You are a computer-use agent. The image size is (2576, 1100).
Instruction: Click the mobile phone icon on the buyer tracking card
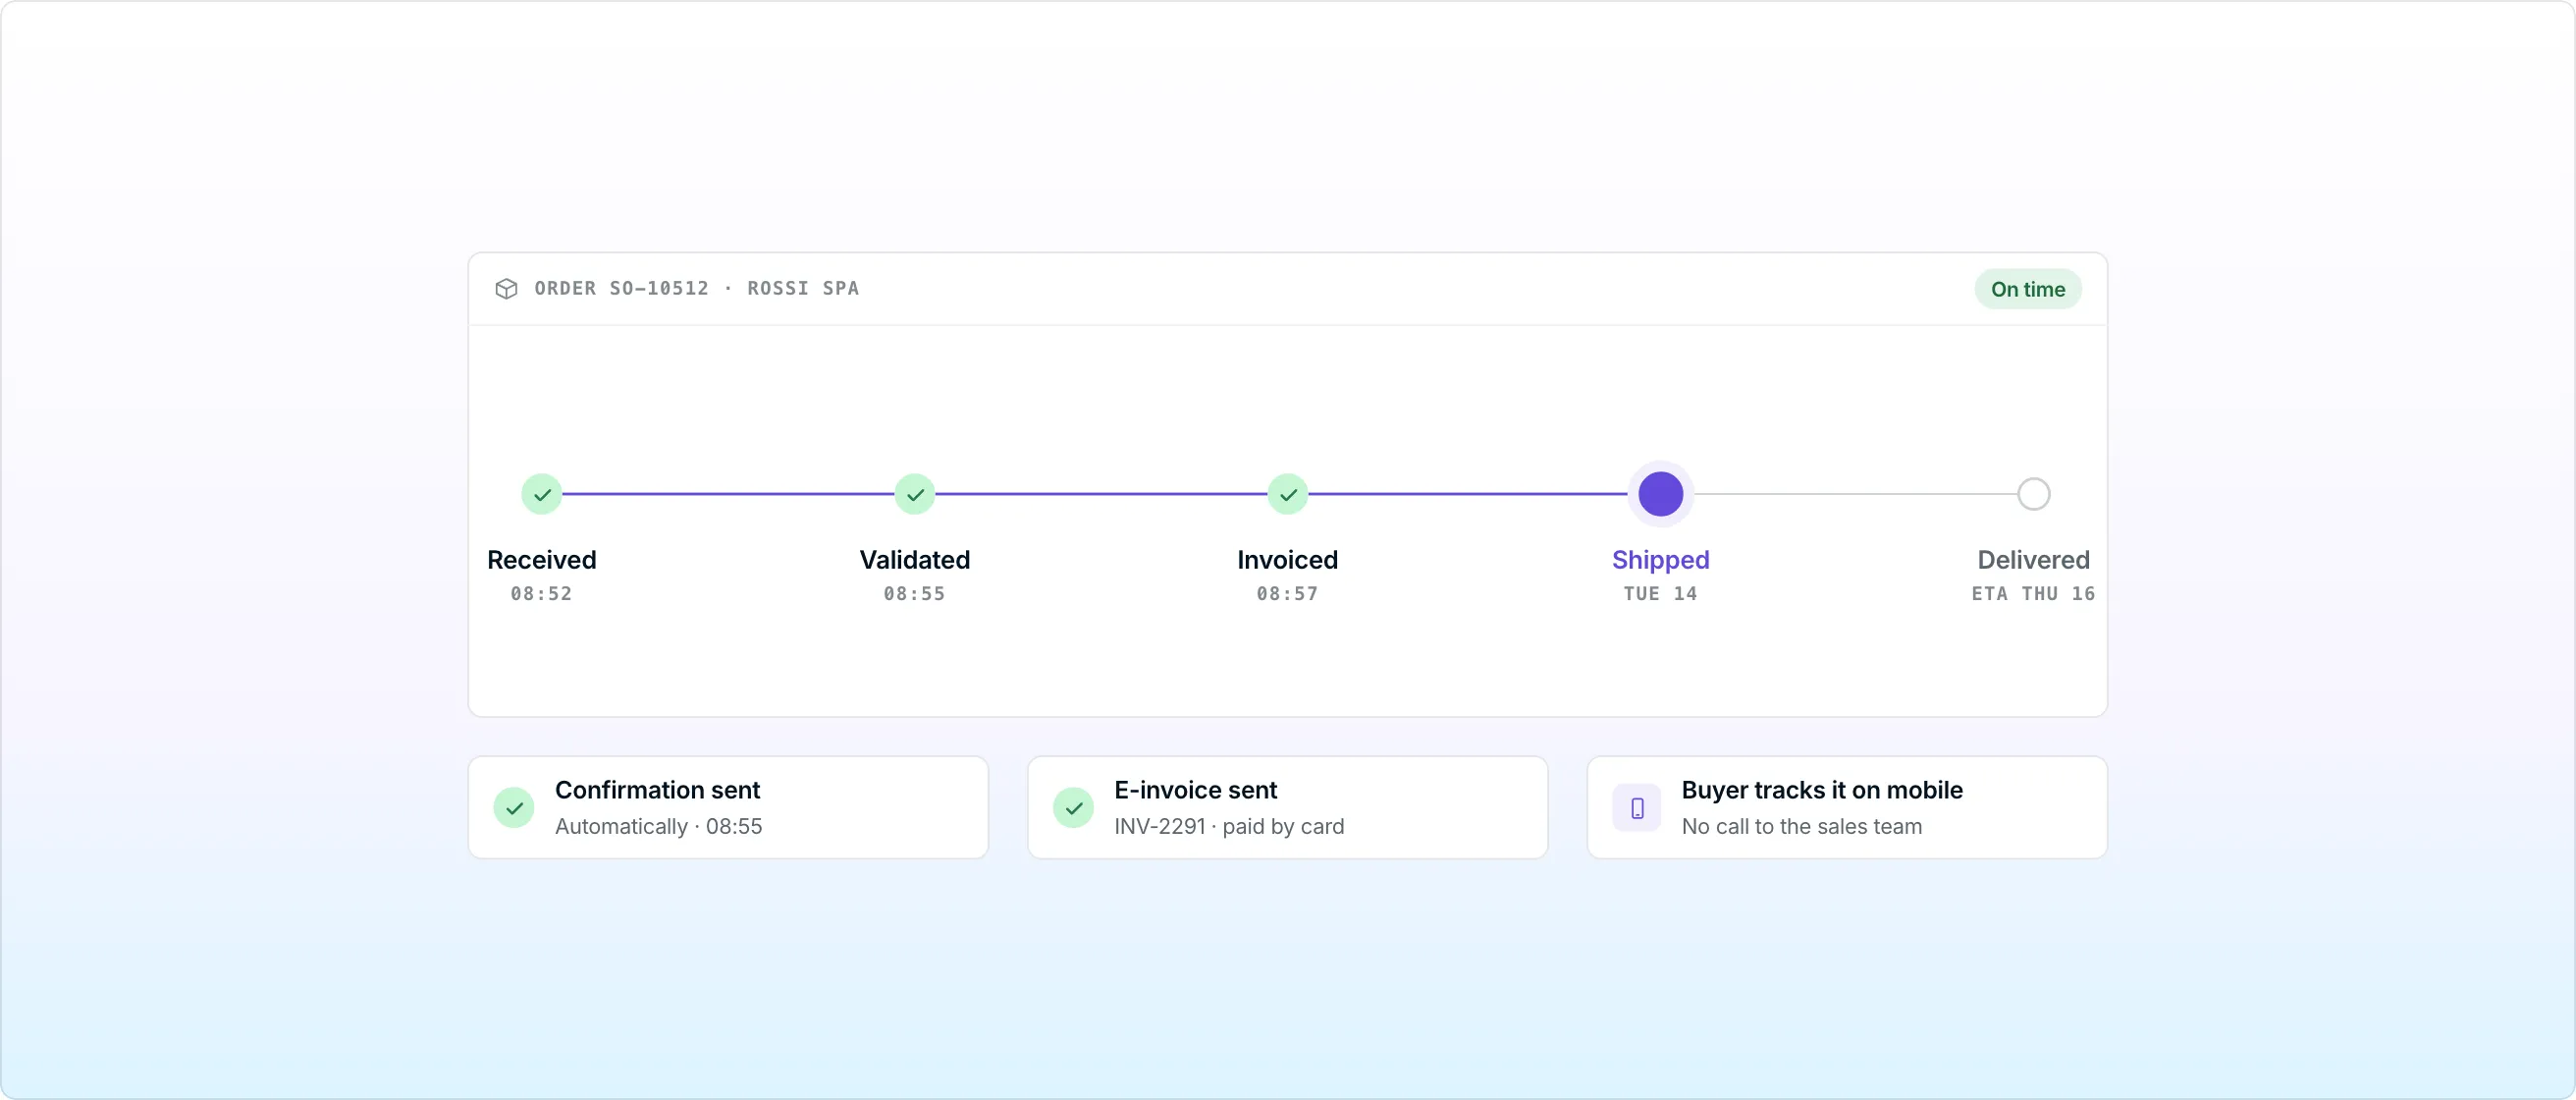(x=1637, y=808)
